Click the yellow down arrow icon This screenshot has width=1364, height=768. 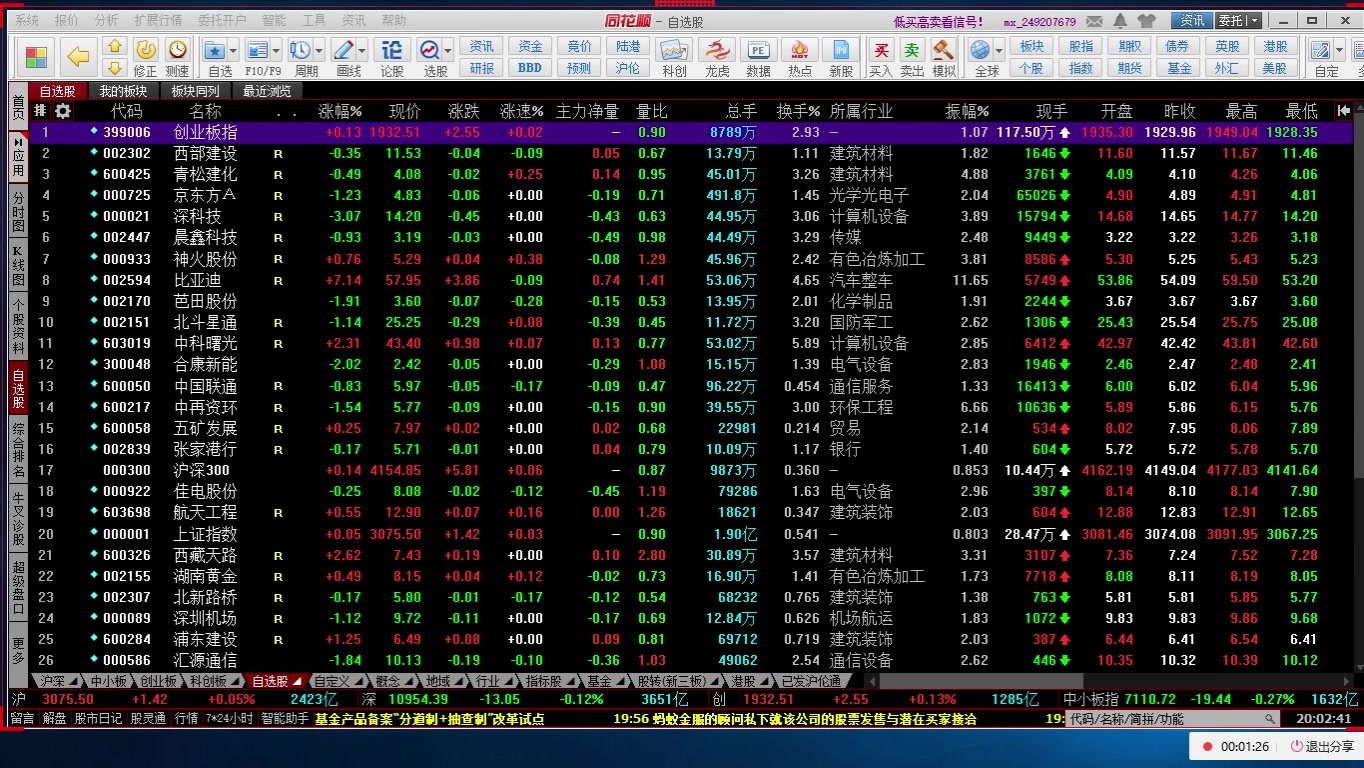coord(114,68)
